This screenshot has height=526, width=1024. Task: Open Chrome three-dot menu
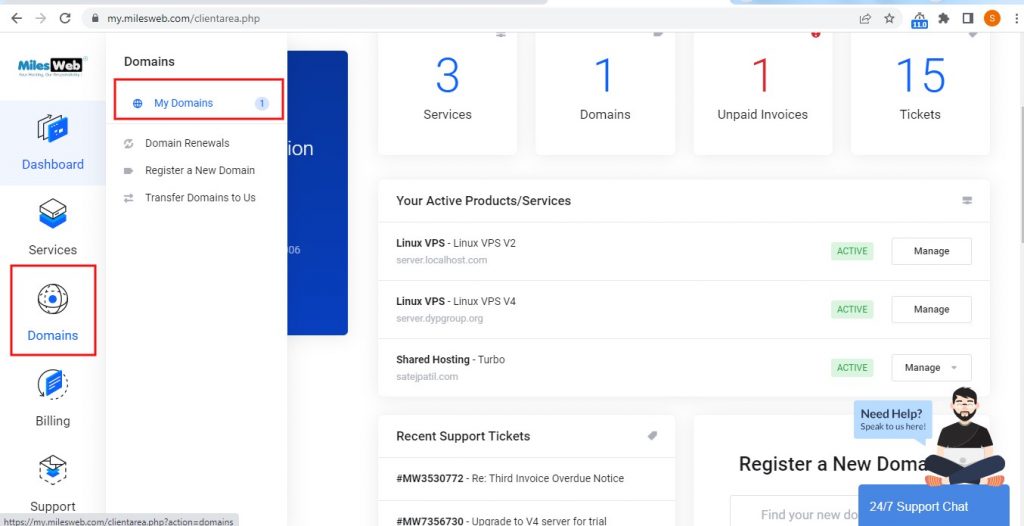(x=1016, y=18)
